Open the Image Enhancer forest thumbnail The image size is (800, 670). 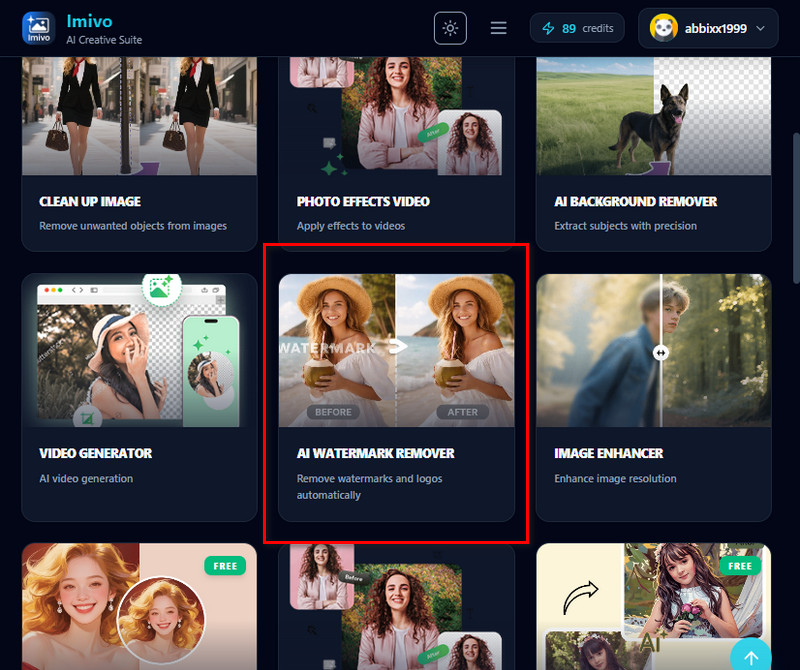654,350
